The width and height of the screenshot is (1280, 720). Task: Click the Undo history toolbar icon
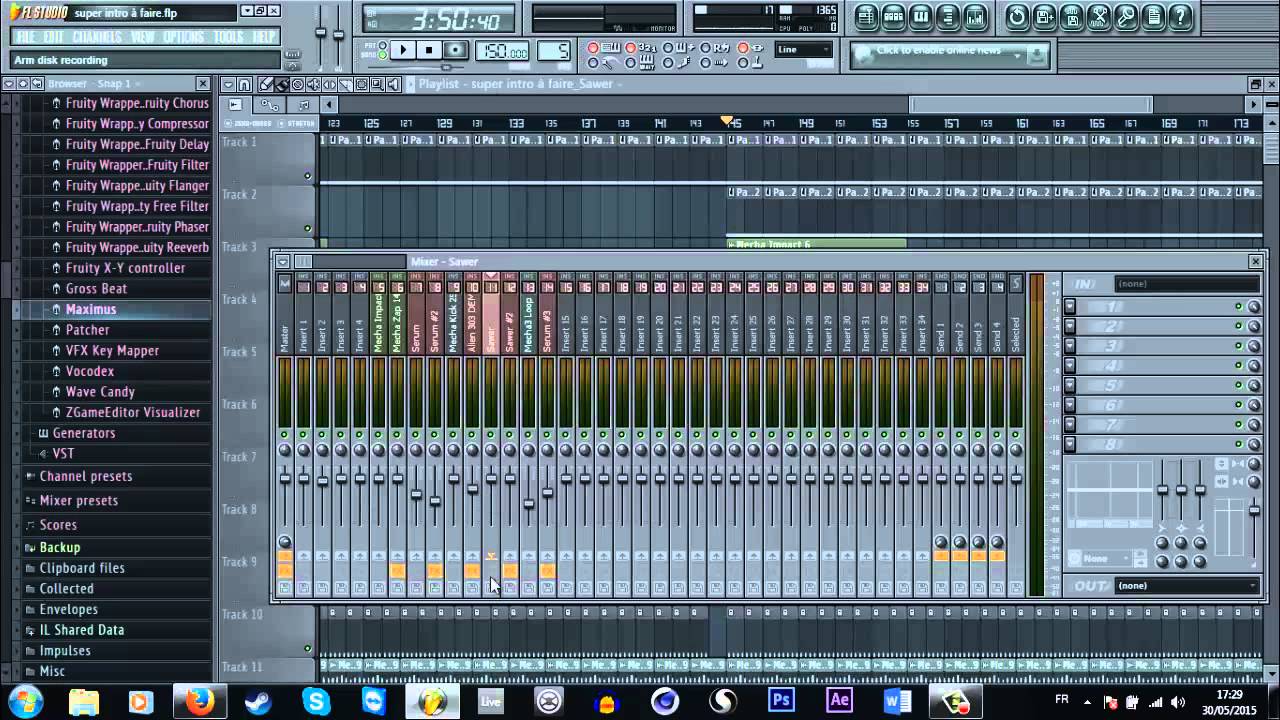[1017, 16]
